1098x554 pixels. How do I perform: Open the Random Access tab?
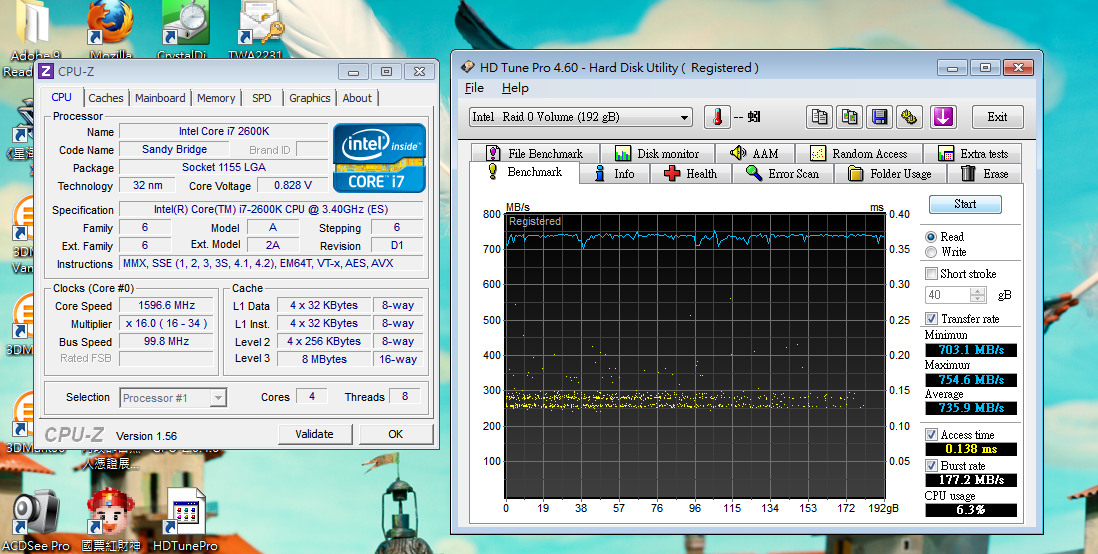859,153
